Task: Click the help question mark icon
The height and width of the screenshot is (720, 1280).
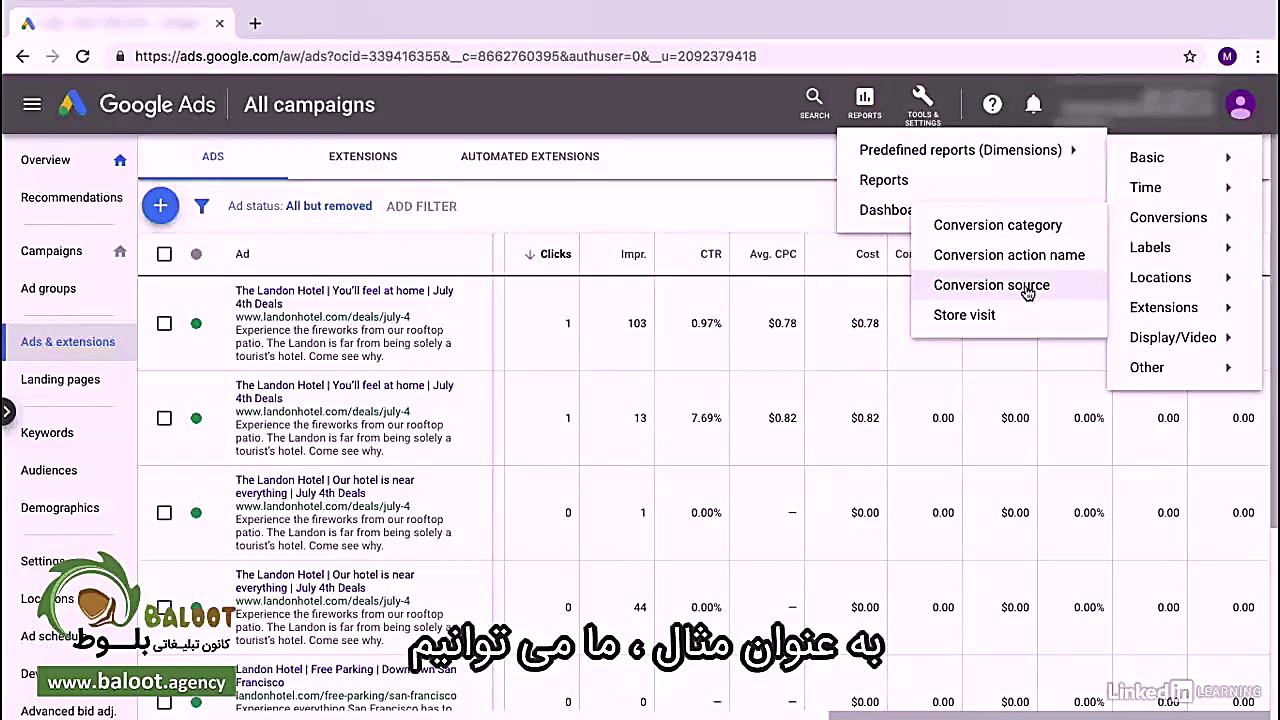Action: (992, 104)
